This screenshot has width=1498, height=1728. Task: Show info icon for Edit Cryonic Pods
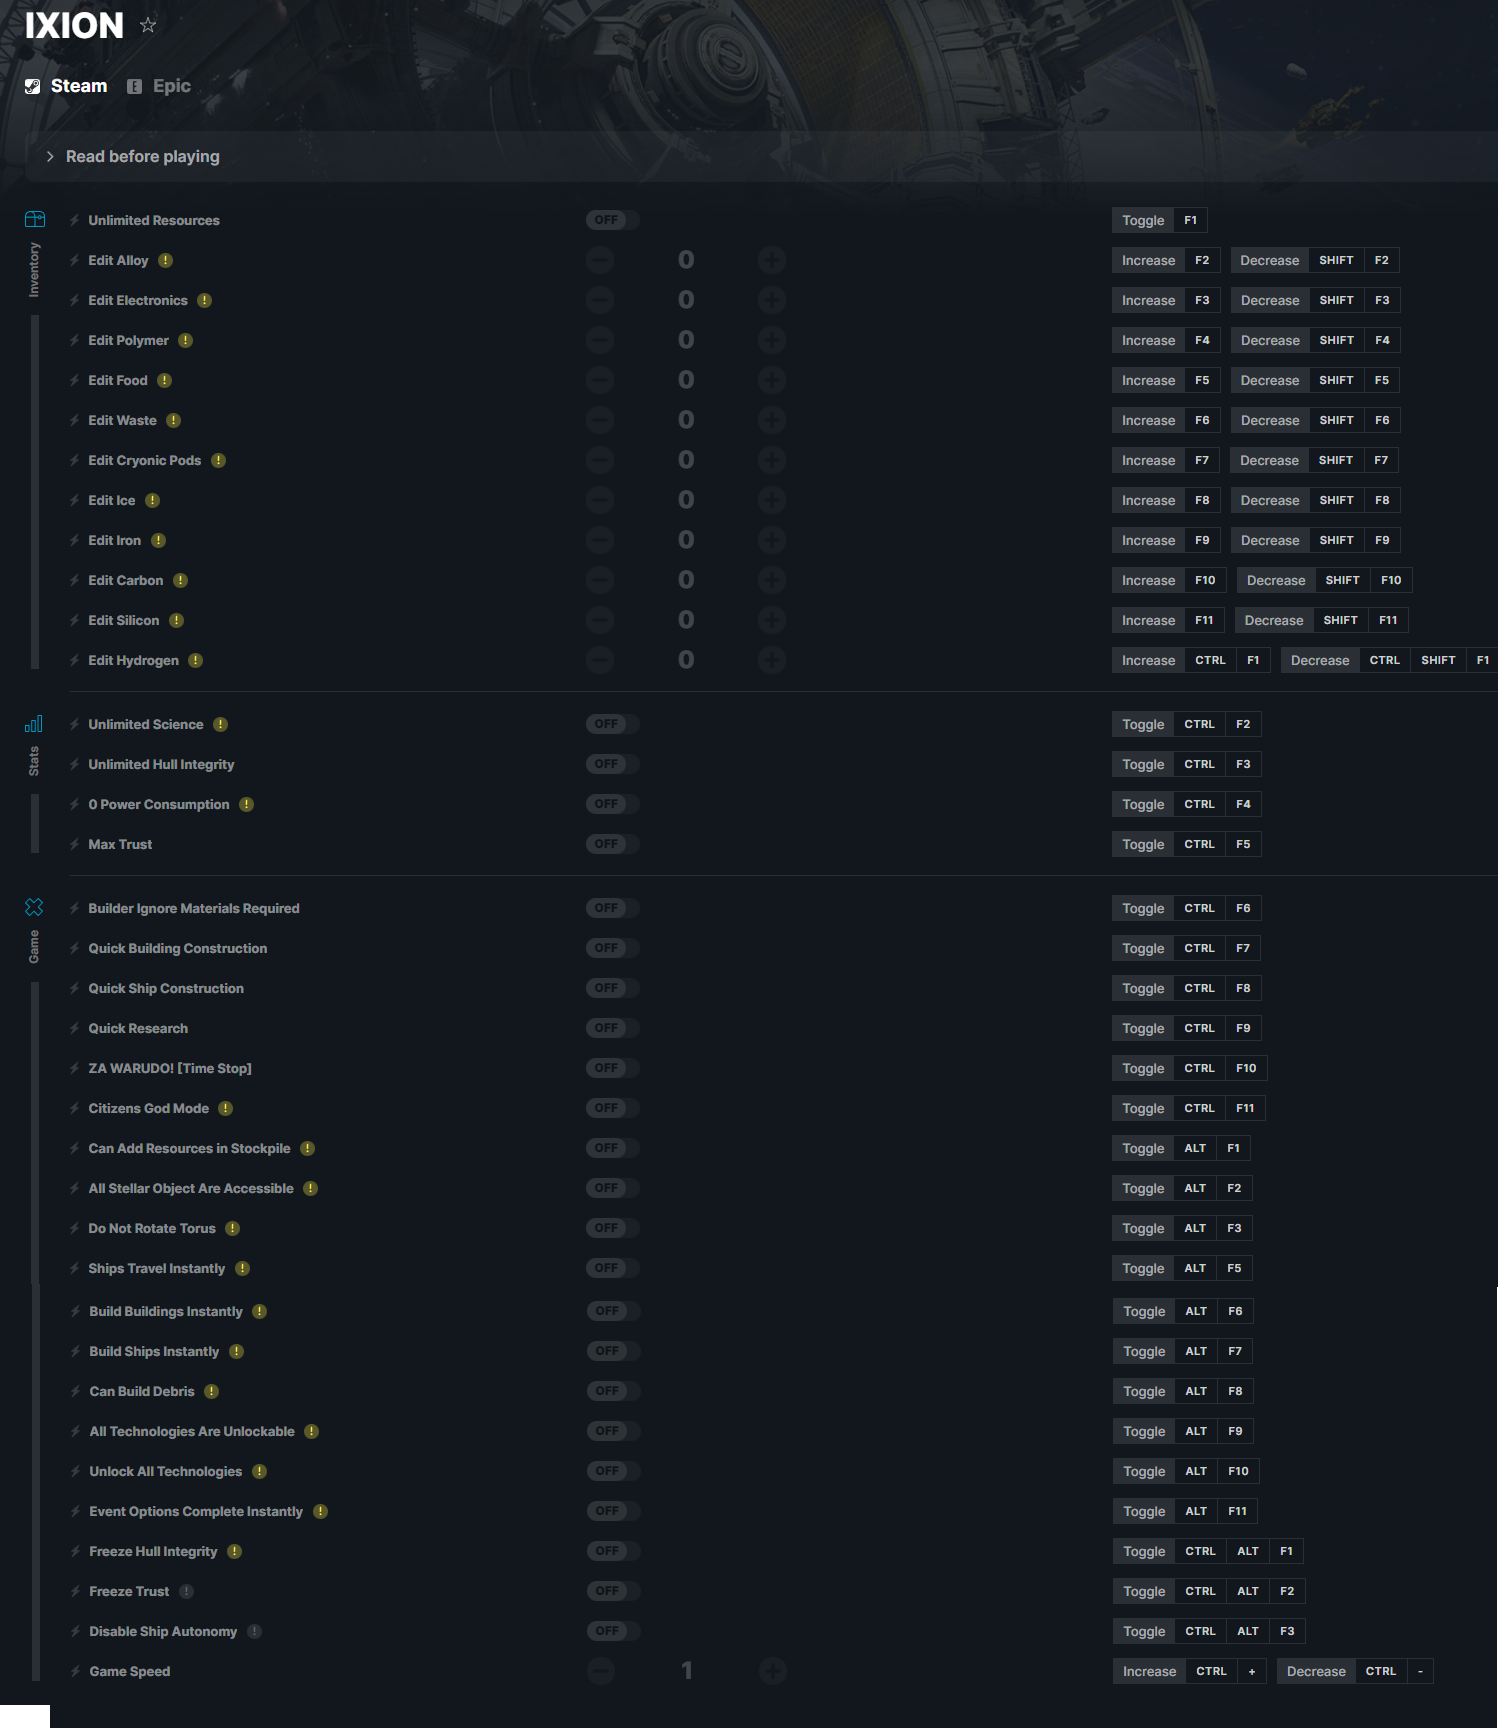tap(219, 460)
